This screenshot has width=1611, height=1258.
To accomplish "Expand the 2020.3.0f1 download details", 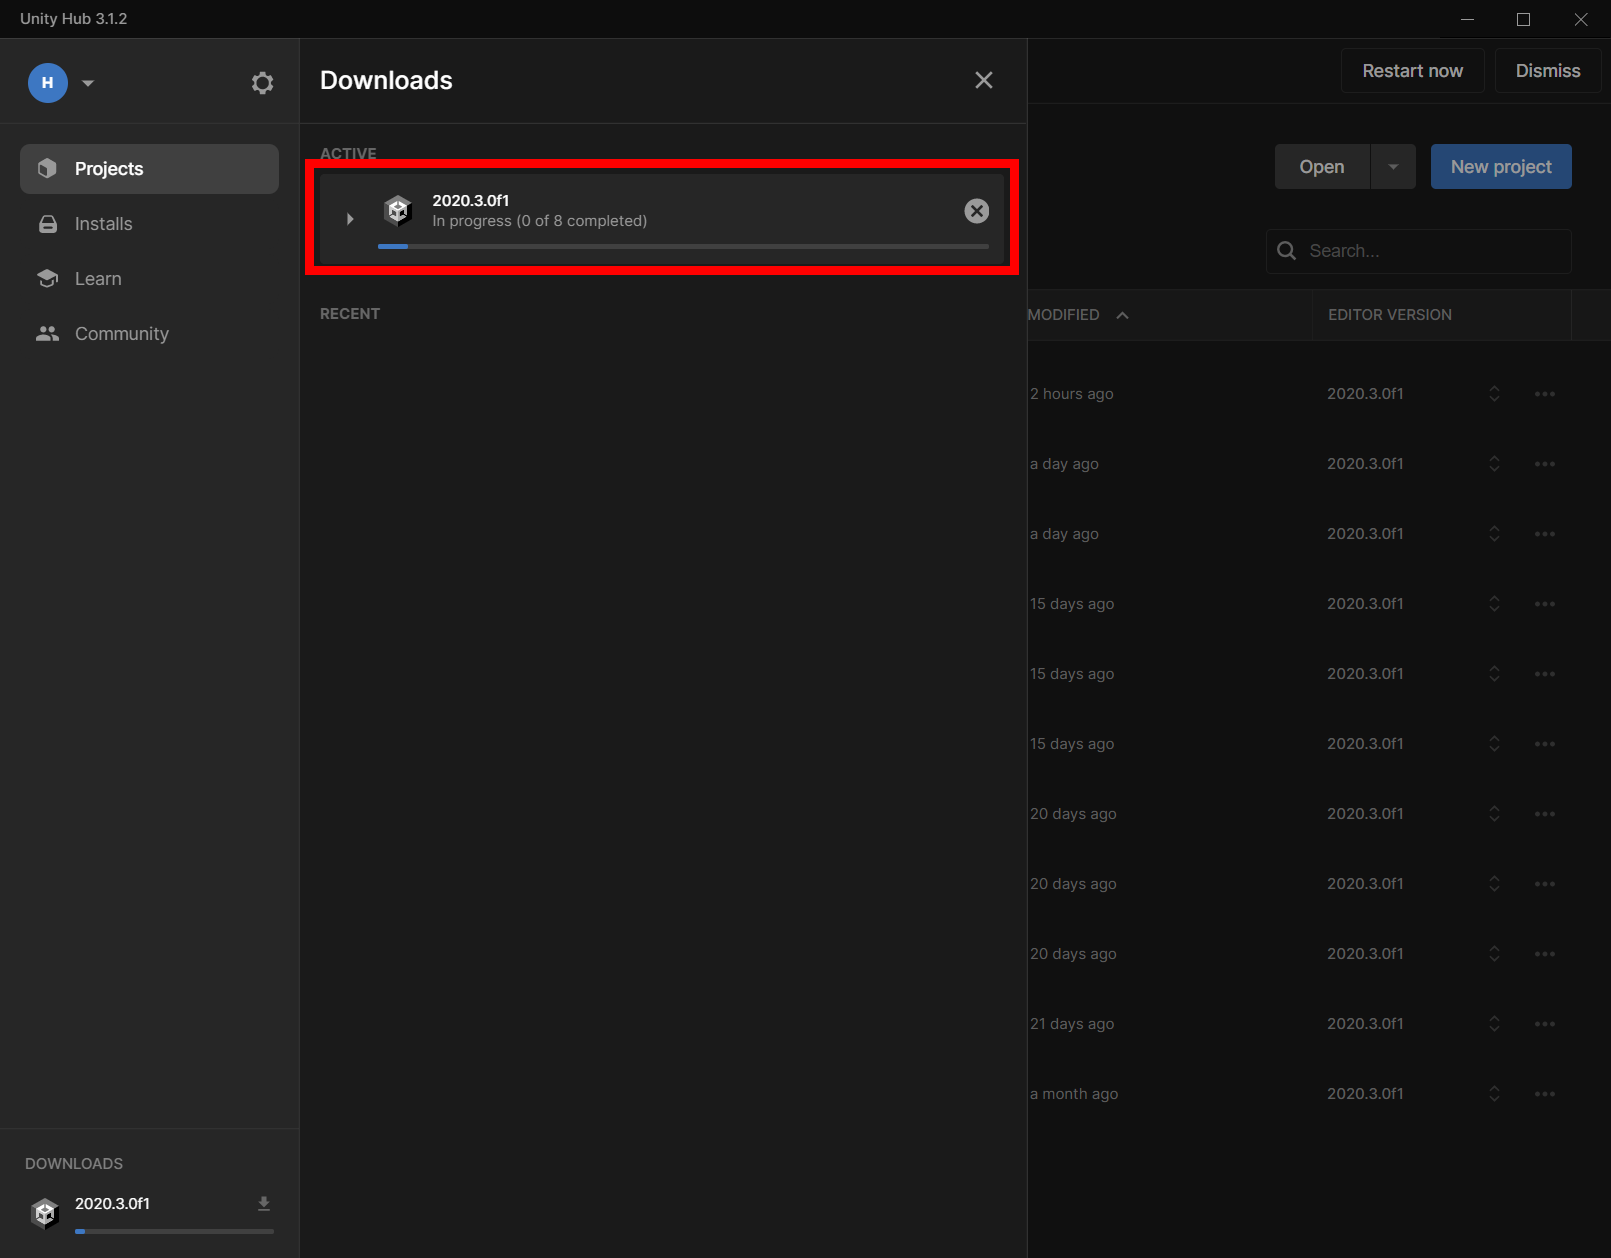I will pos(350,219).
